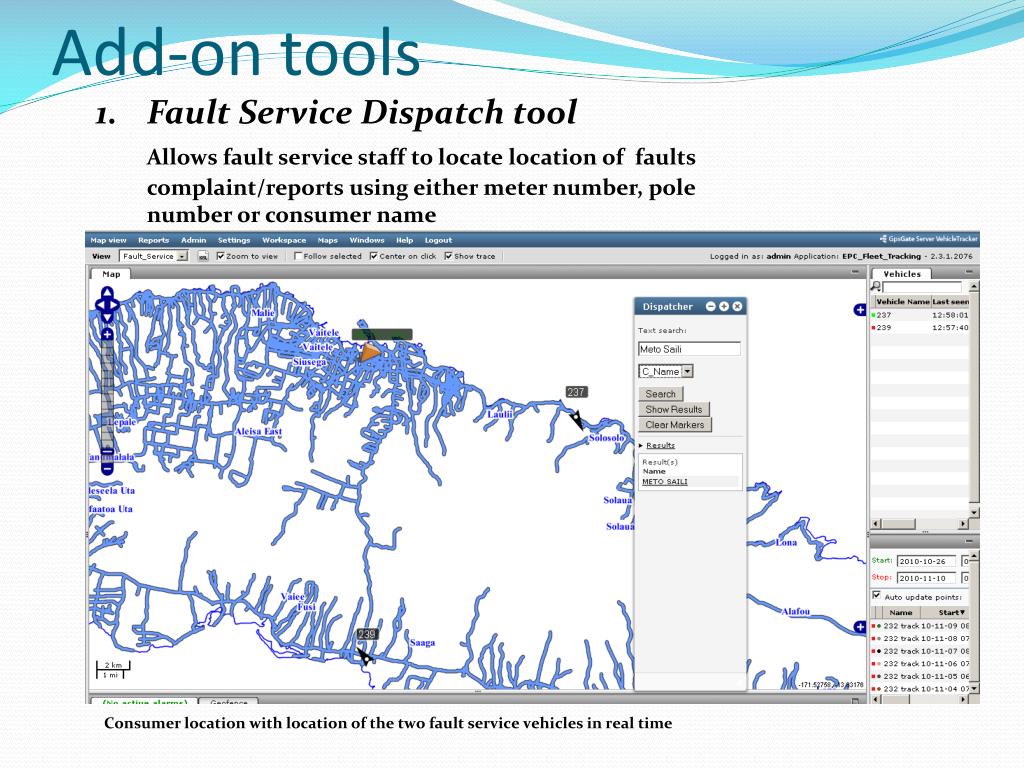Image resolution: width=1024 pixels, height=768 pixels.
Task: Close the Dispatcher panel
Action: 737,306
